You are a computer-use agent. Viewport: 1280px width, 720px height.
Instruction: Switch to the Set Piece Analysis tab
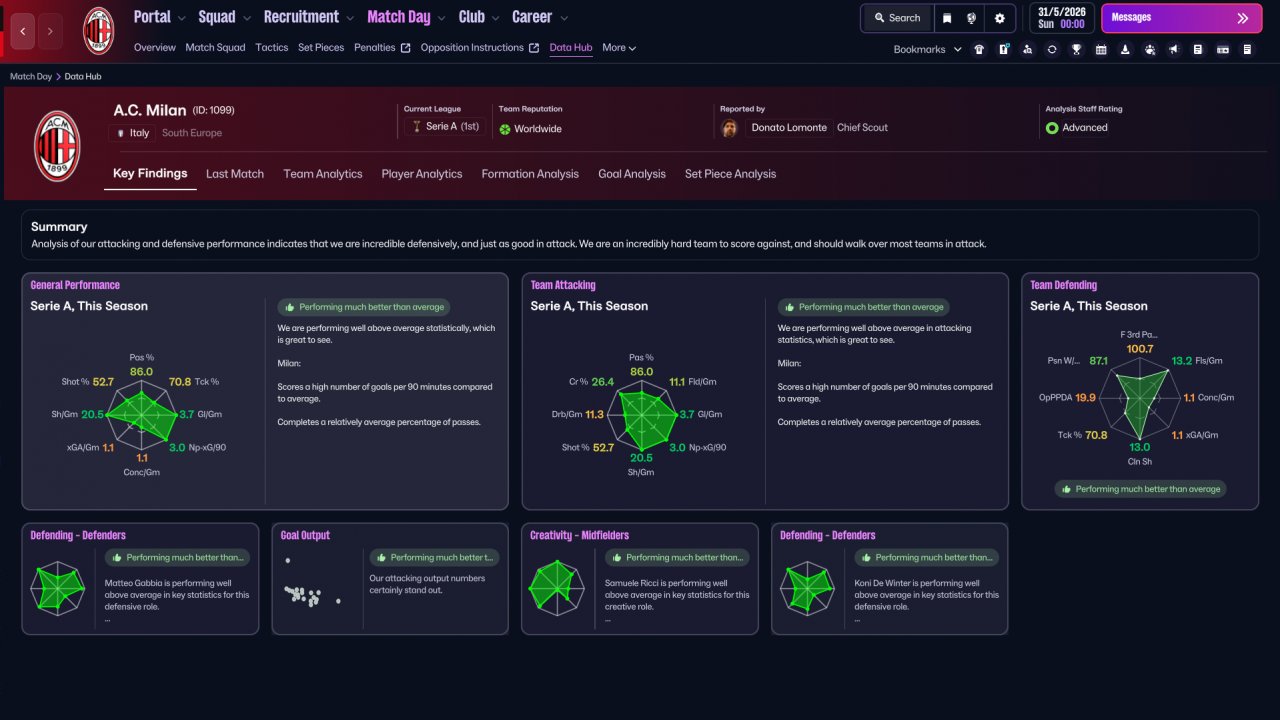click(730, 174)
